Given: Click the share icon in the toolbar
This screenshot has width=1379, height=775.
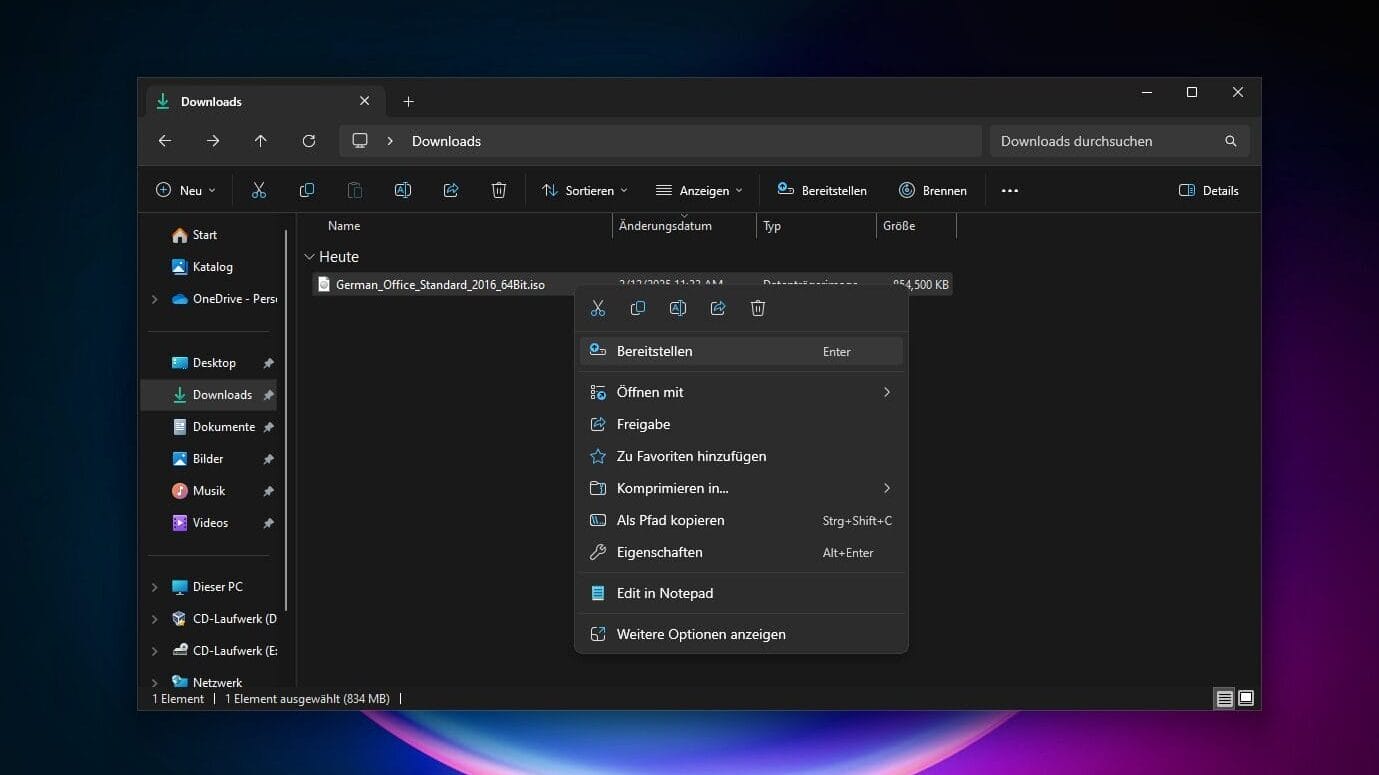Looking at the screenshot, I should click(x=451, y=190).
